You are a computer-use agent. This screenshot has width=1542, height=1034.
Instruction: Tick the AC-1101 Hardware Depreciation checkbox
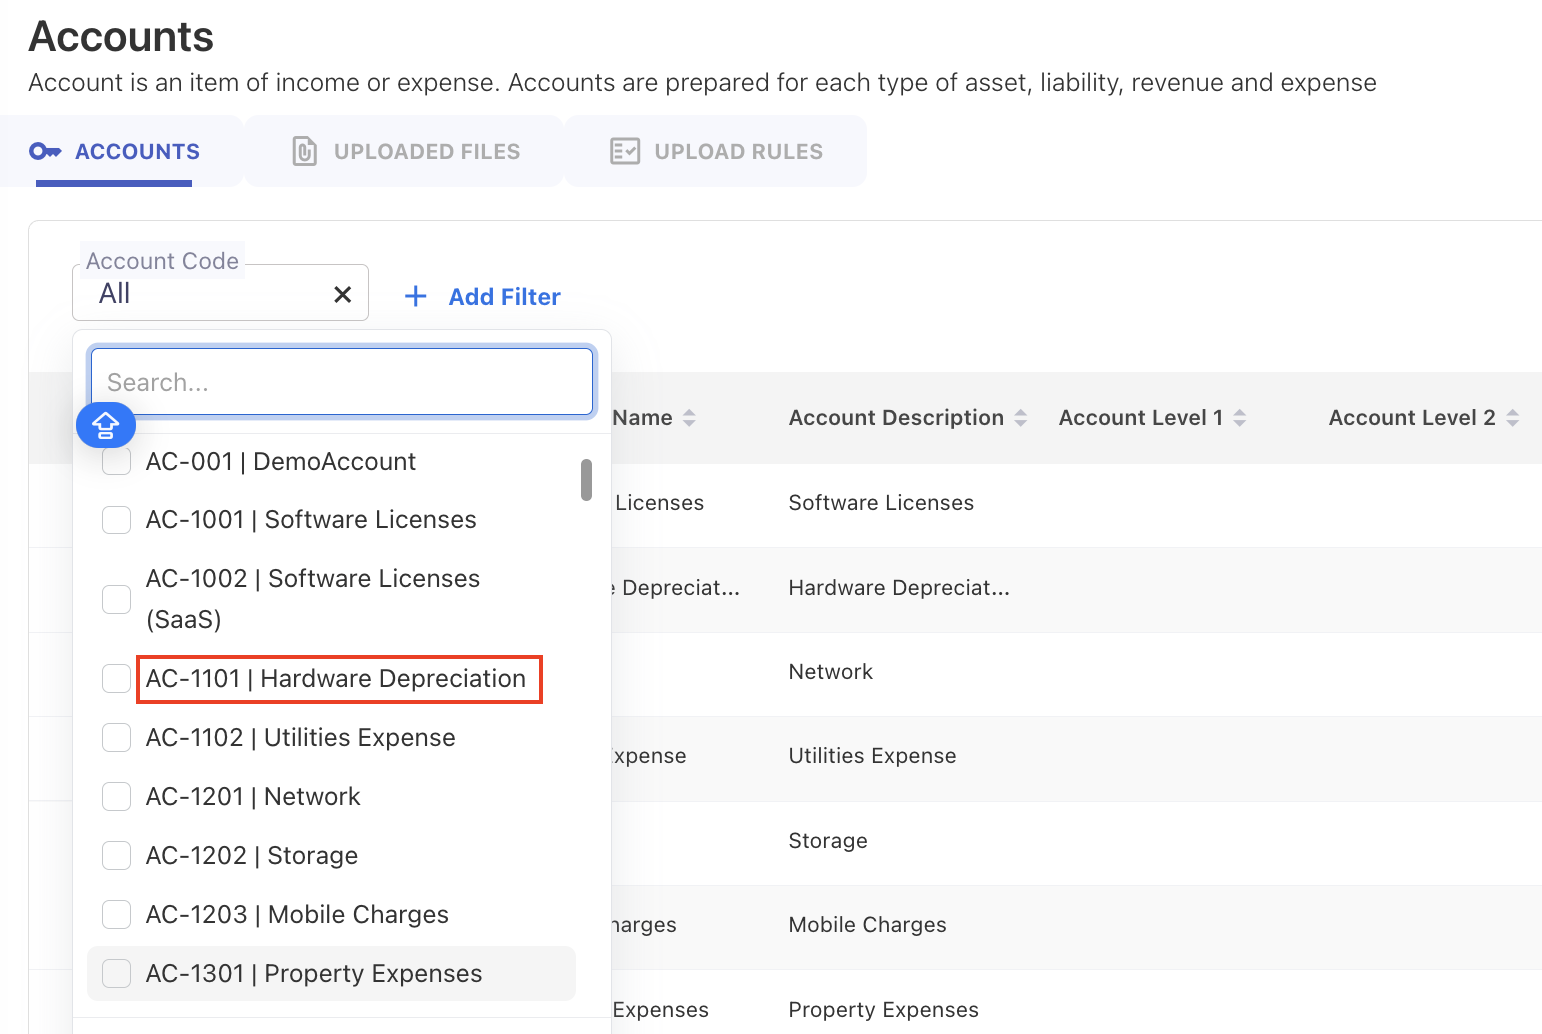tap(117, 678)
